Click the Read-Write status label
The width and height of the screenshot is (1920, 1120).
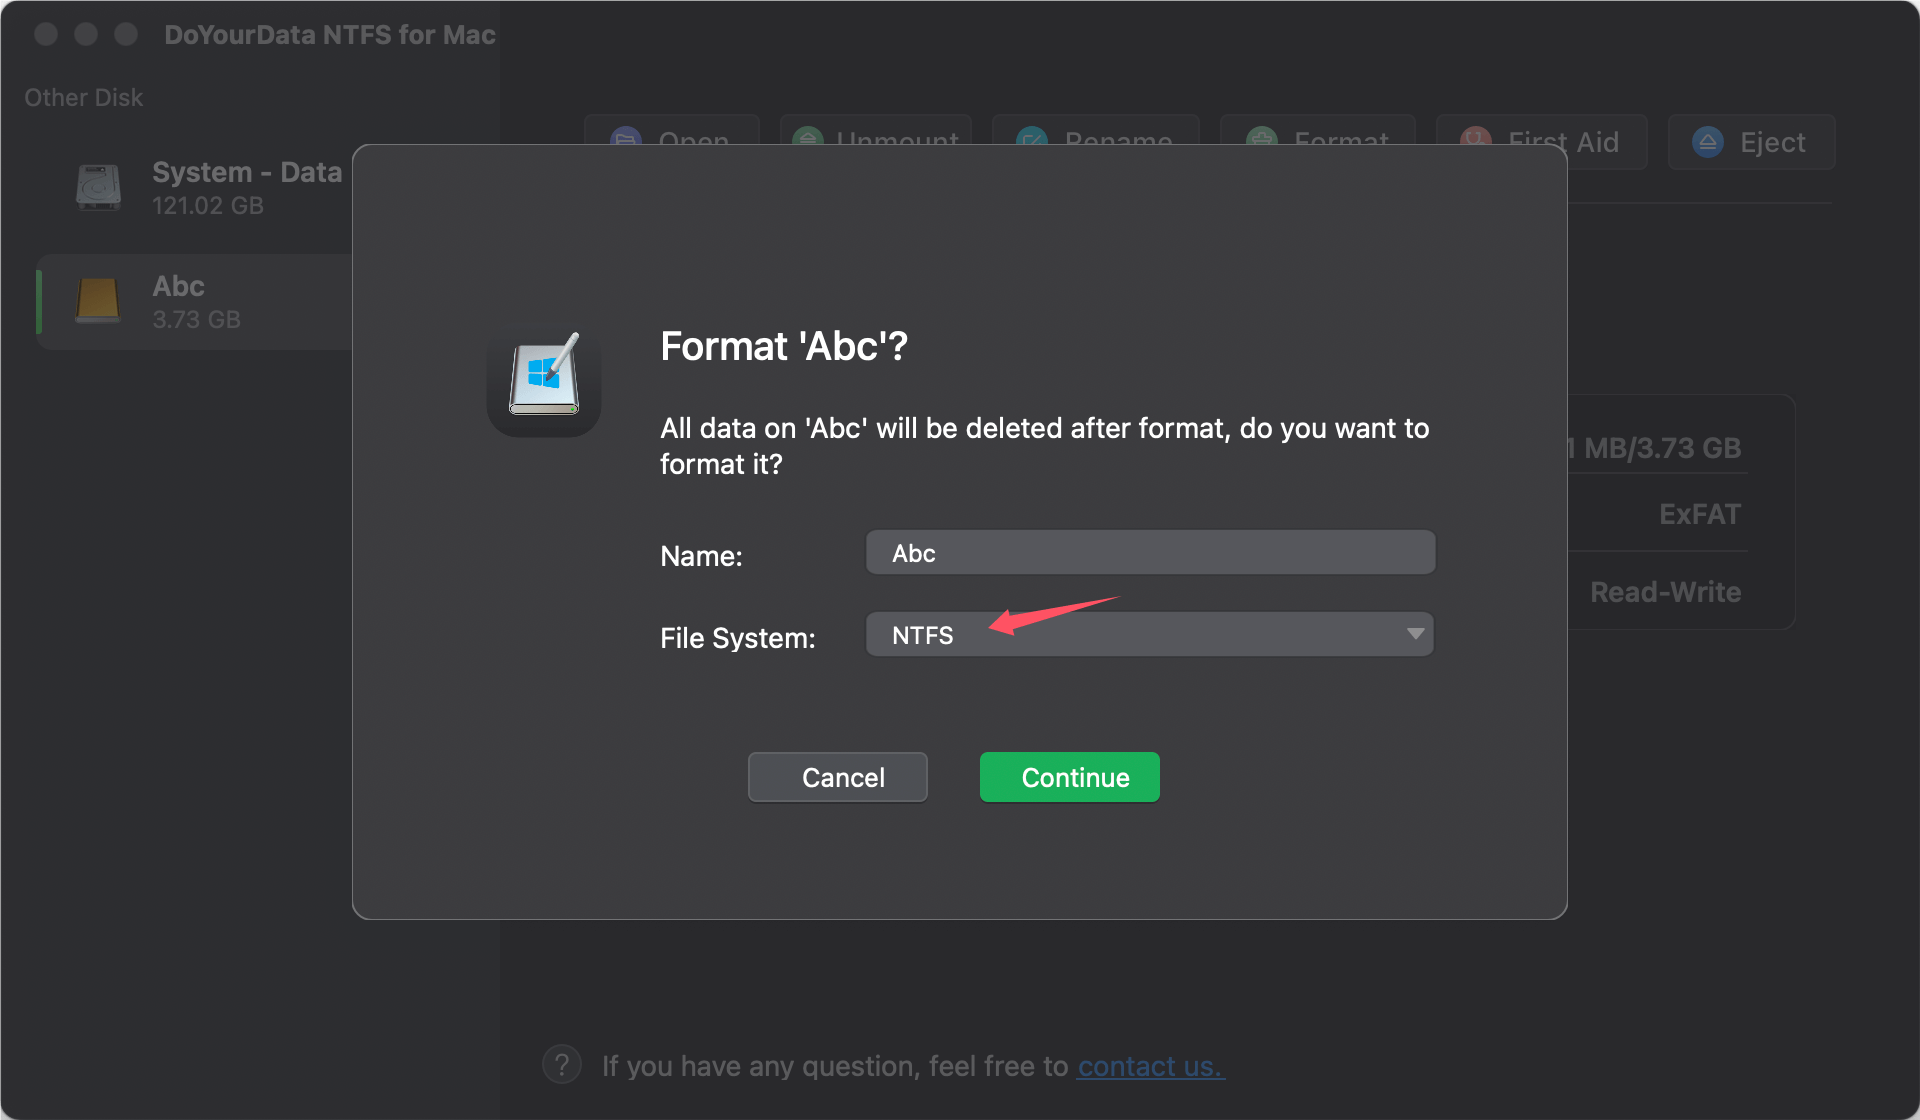coord(1665,591)
